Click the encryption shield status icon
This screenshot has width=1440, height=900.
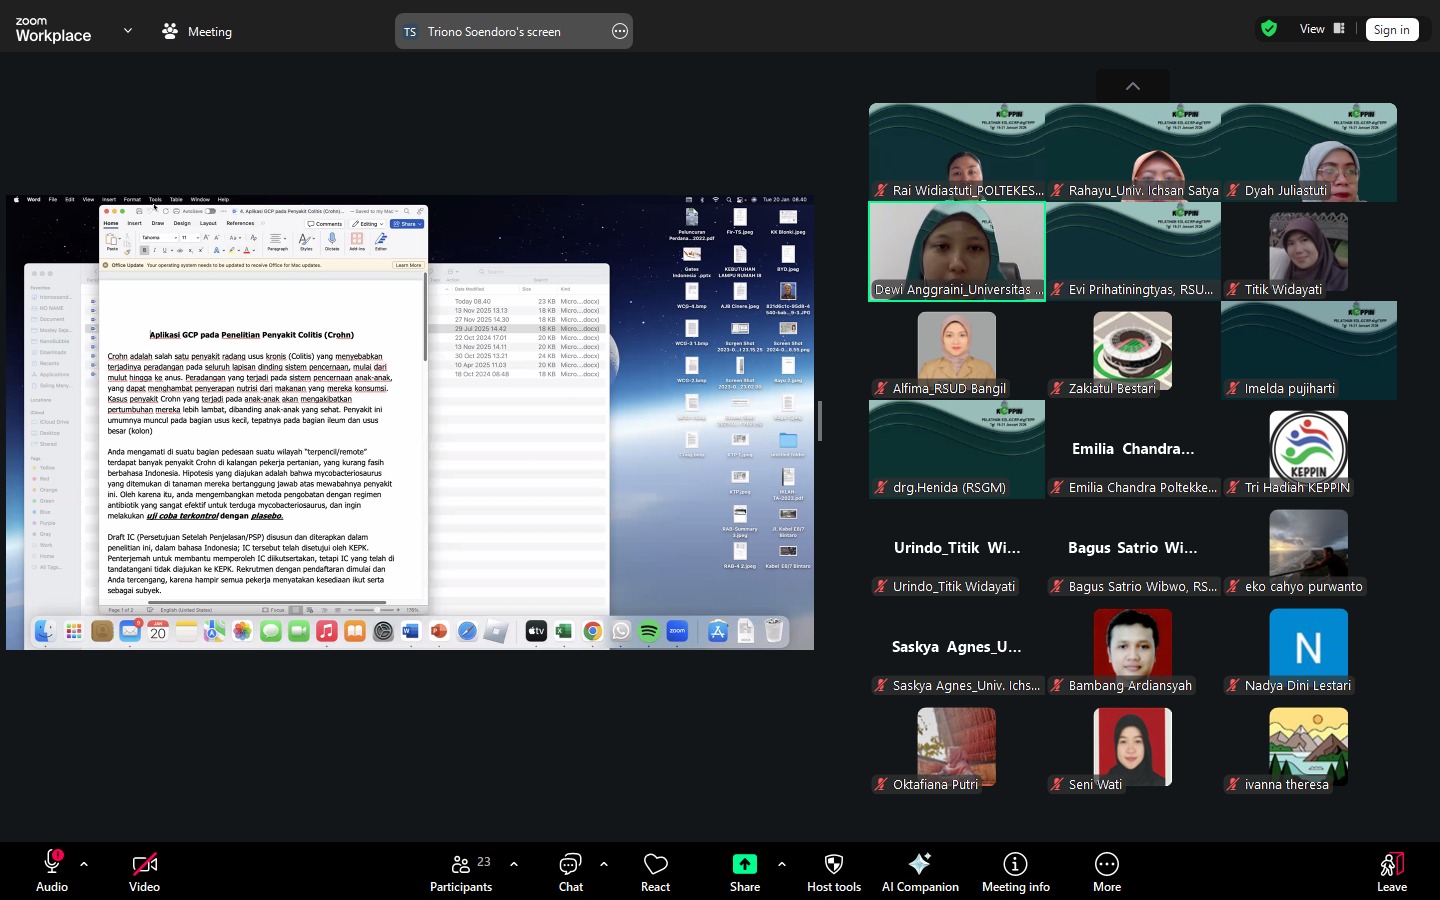1269,29
